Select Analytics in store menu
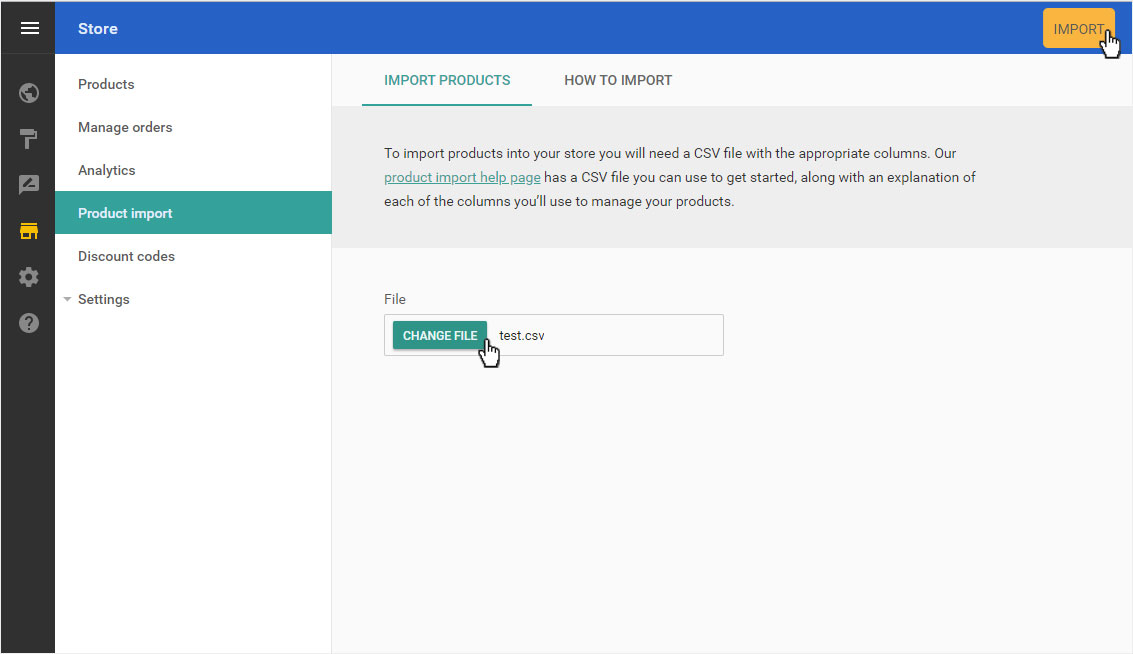 point(193,170)
